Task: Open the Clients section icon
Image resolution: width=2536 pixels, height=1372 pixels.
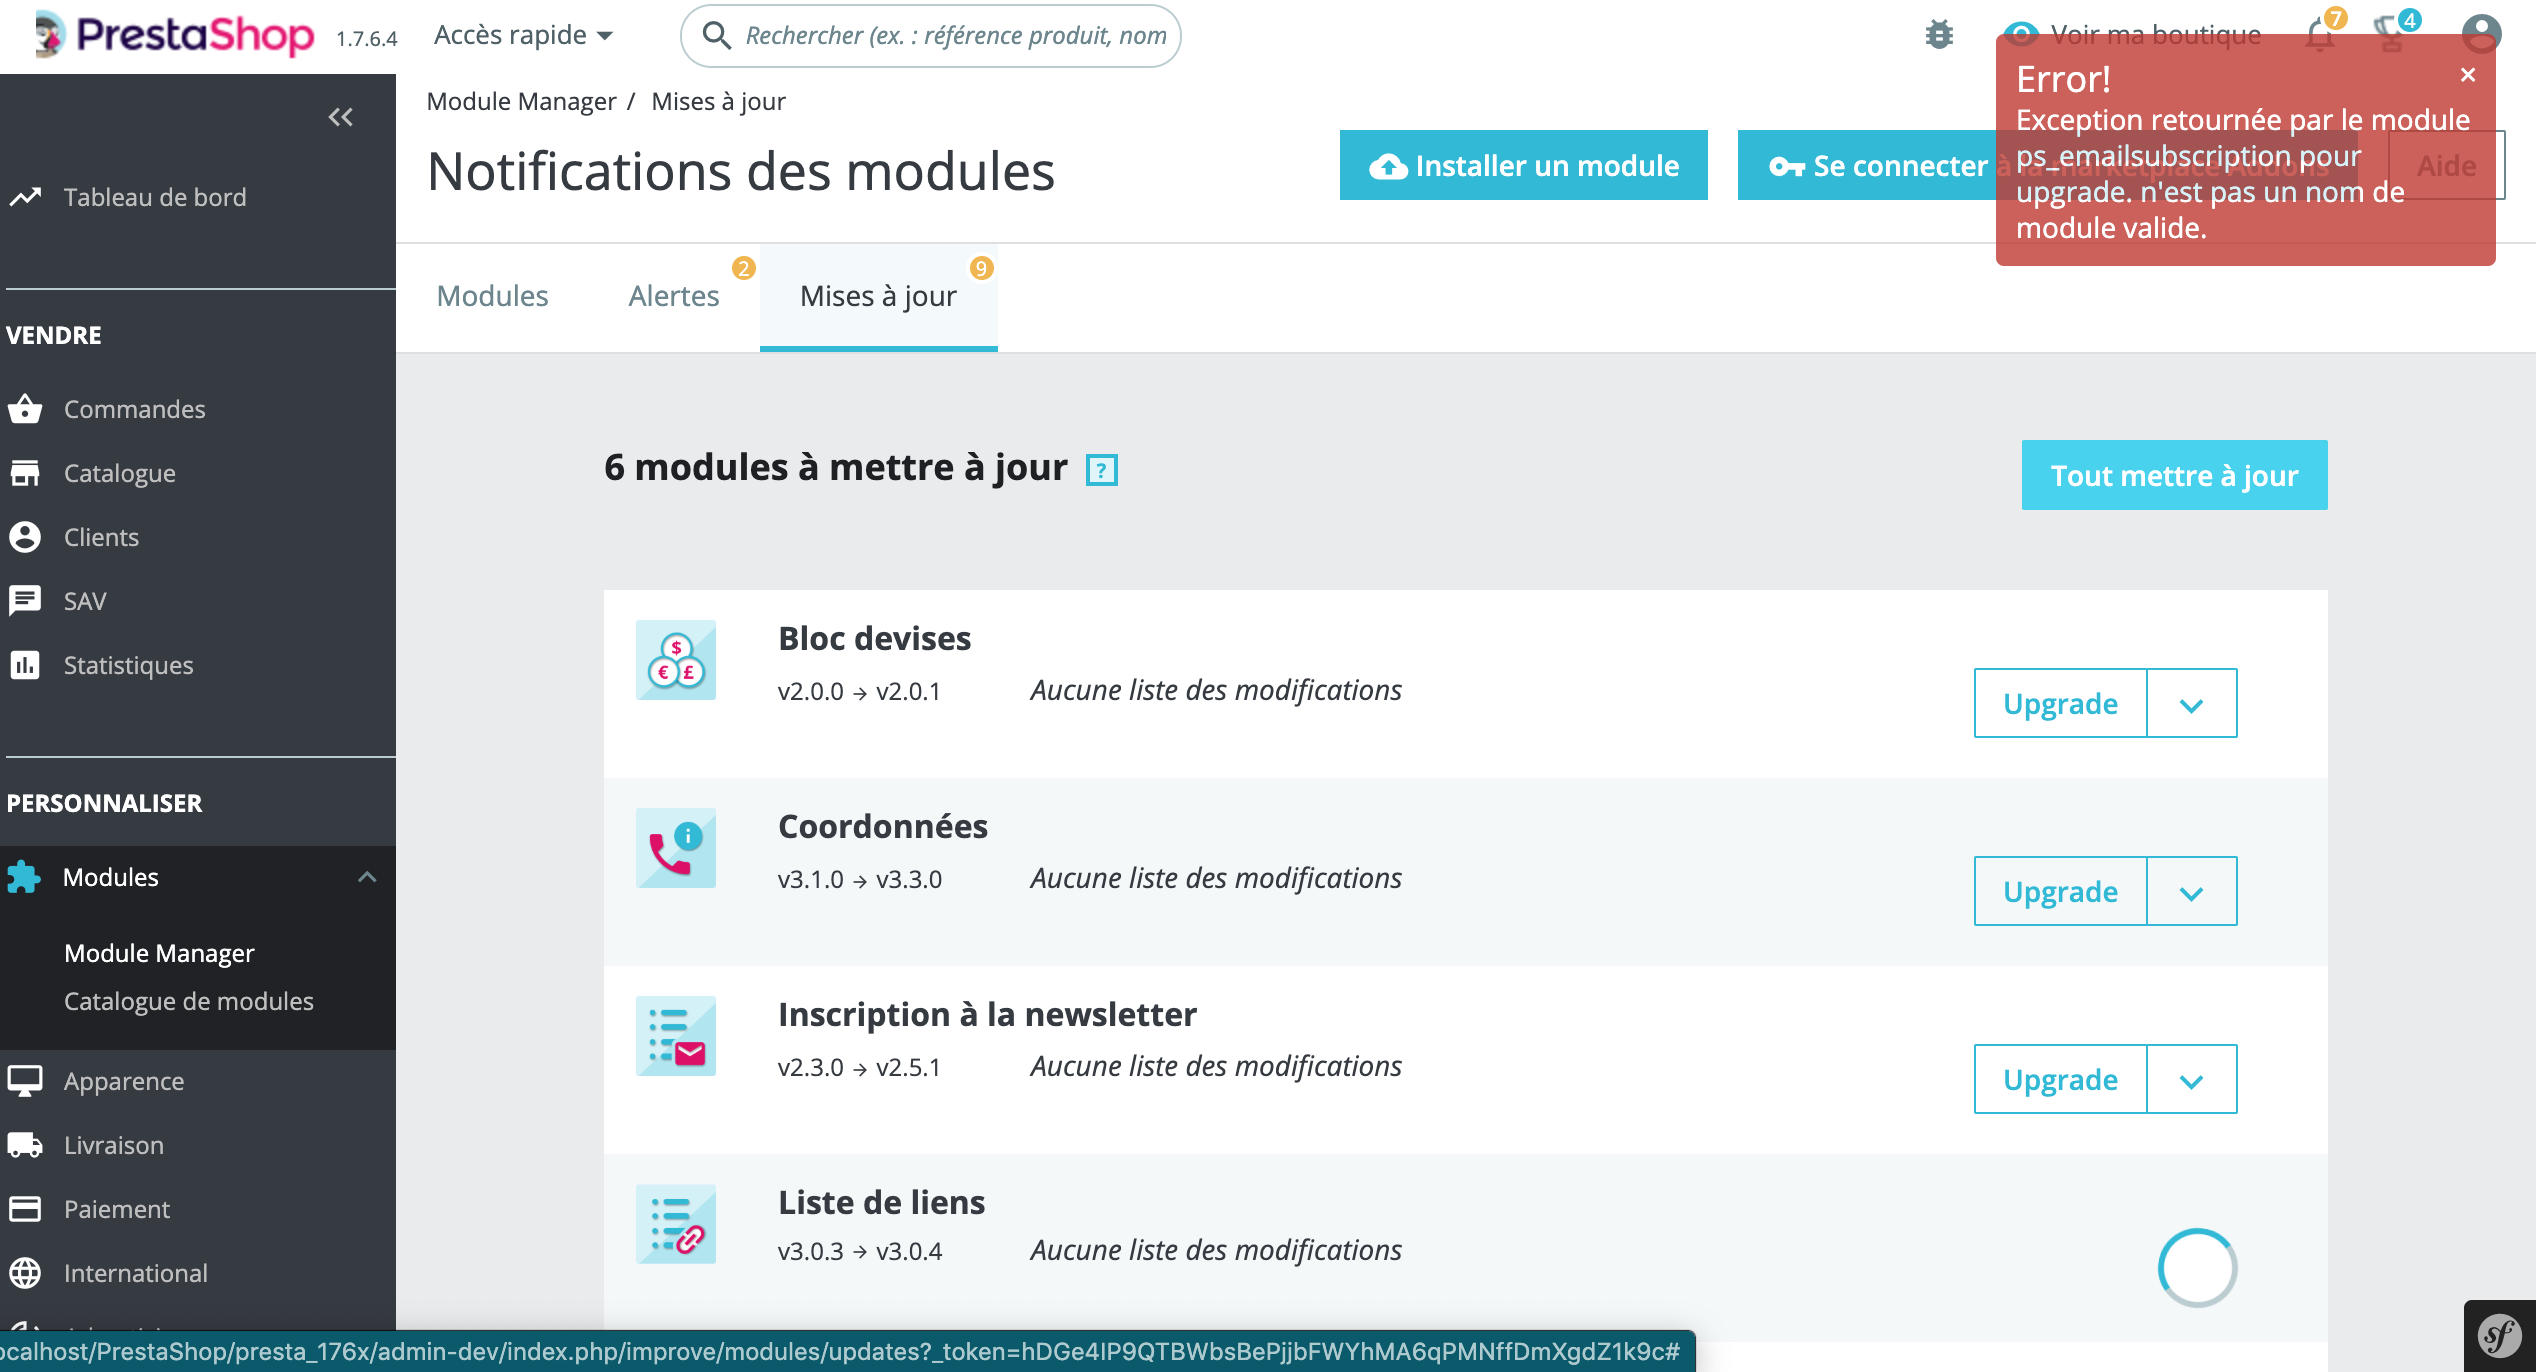Action: click(x=25, y=537)
